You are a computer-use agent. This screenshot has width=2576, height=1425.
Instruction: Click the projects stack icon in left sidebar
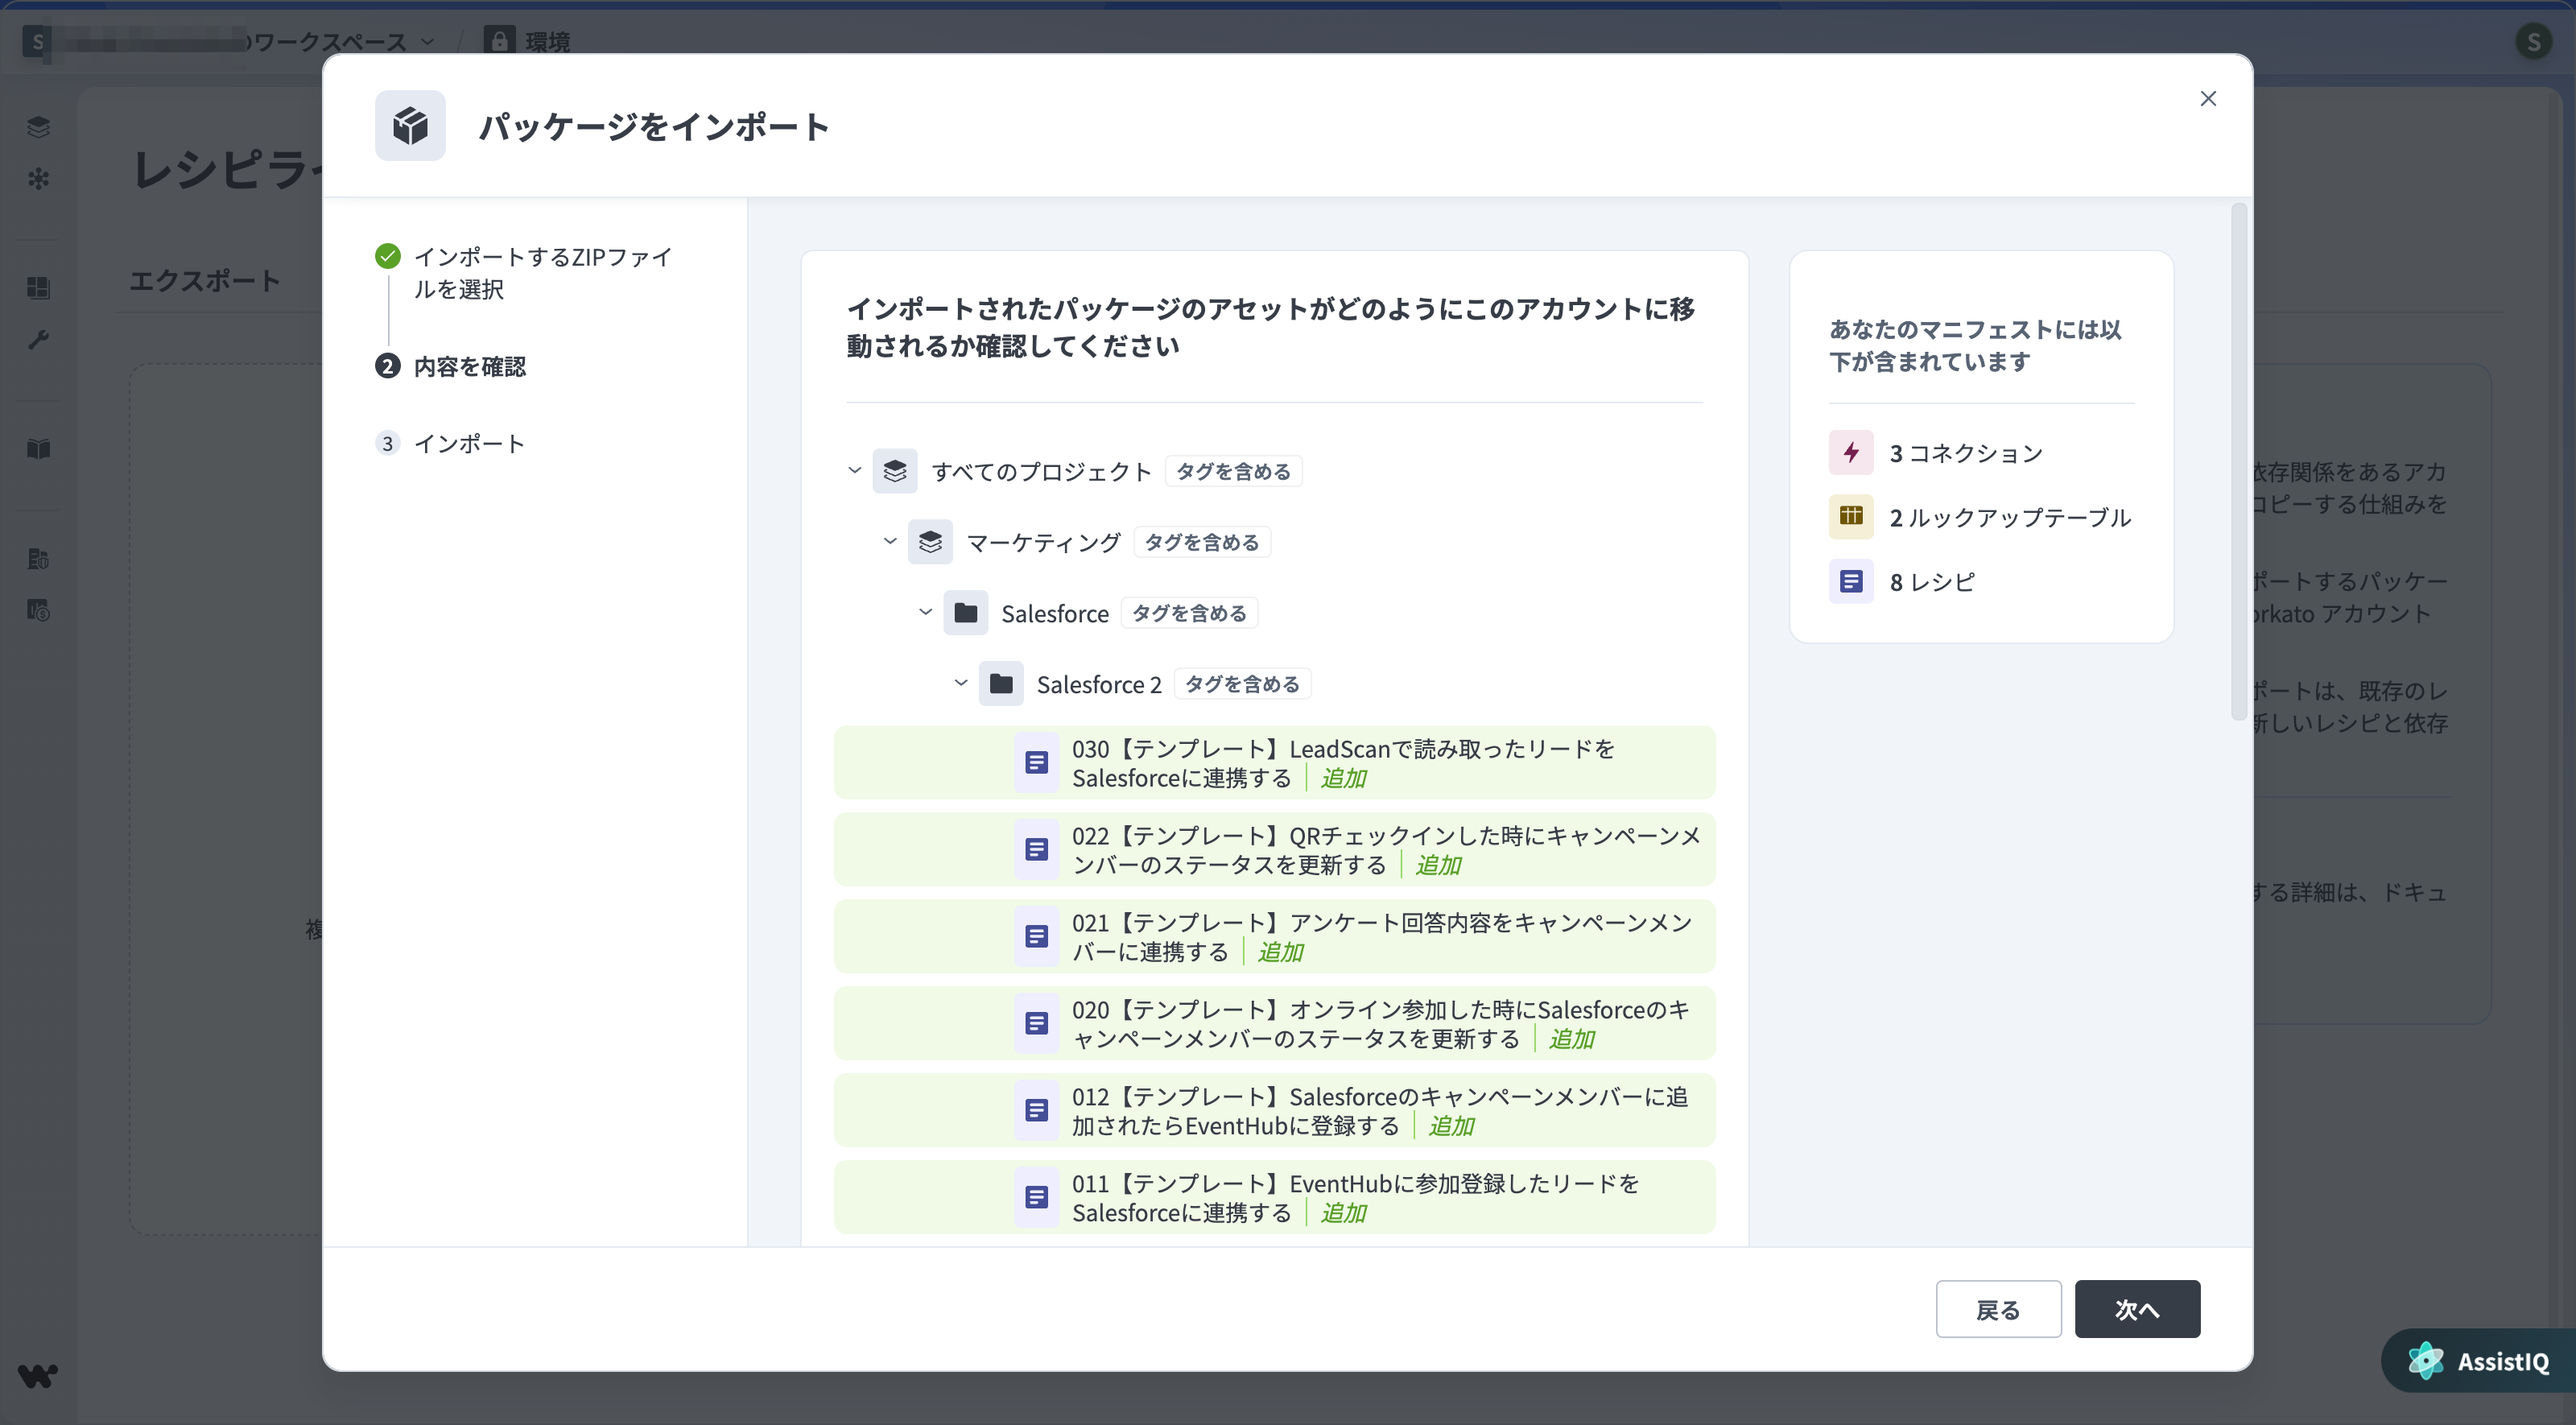(x=38, y=127)
